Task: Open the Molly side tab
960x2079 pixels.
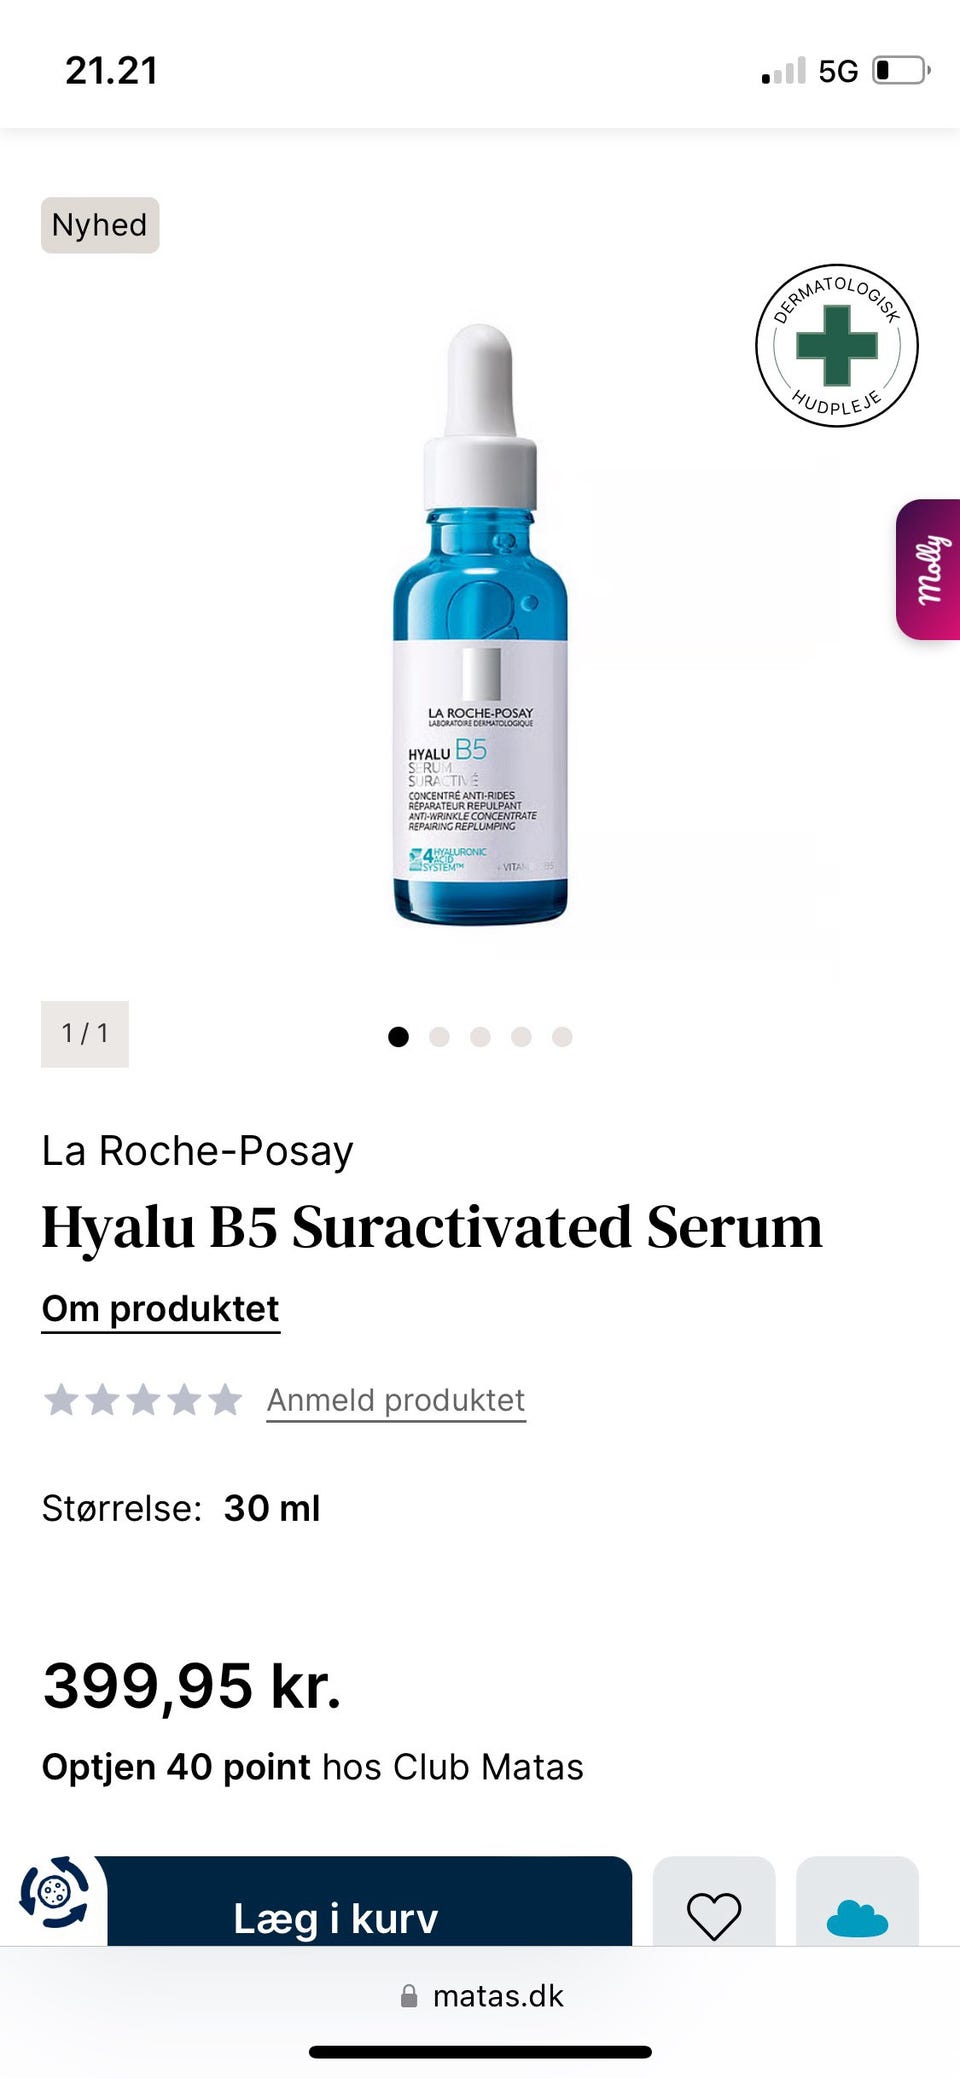Action: pyautogui.click(x=928, y=569)
